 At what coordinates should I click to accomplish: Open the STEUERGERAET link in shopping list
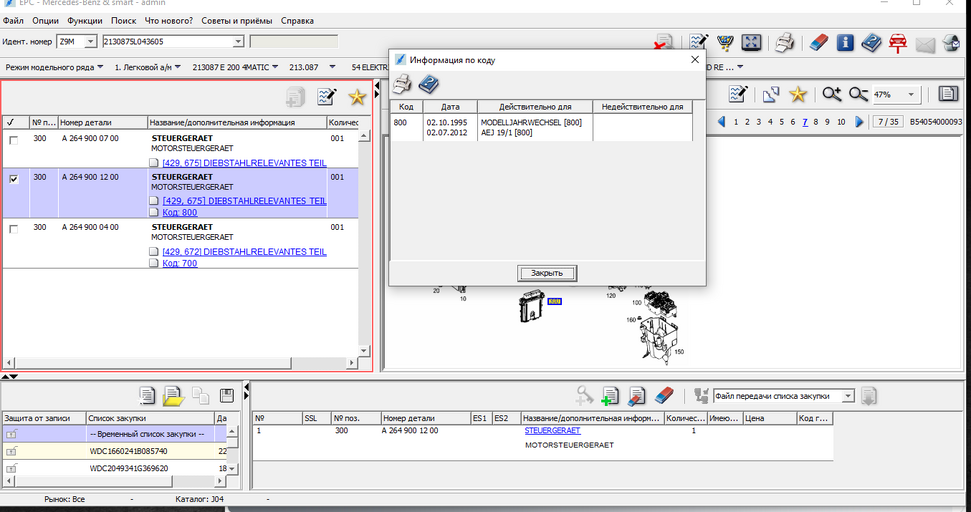(552, 430)
